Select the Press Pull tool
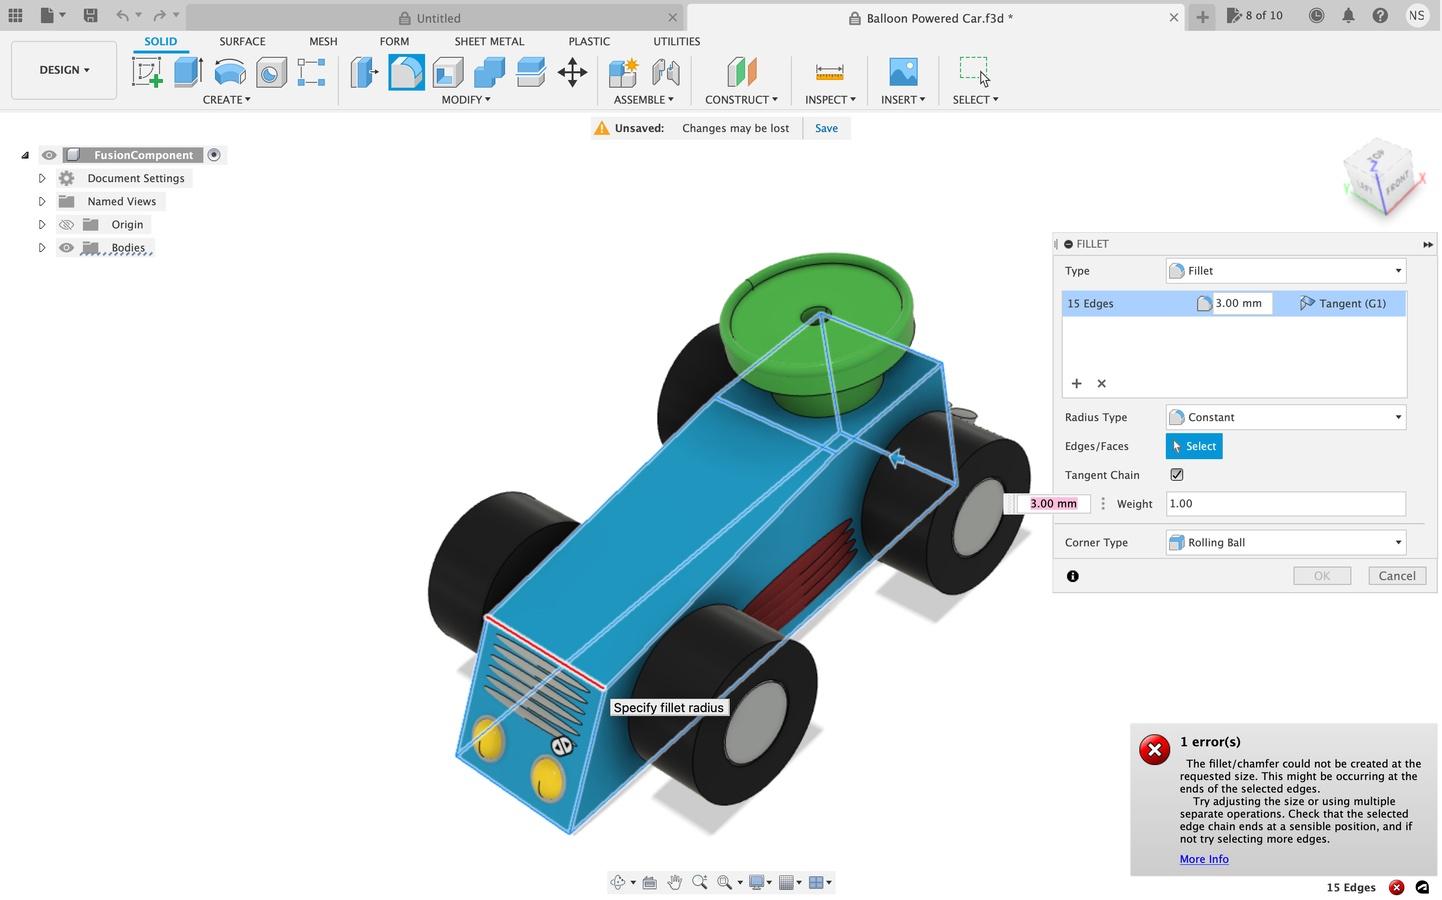This screenshot has width=1442, height=900. coord(364,72)
